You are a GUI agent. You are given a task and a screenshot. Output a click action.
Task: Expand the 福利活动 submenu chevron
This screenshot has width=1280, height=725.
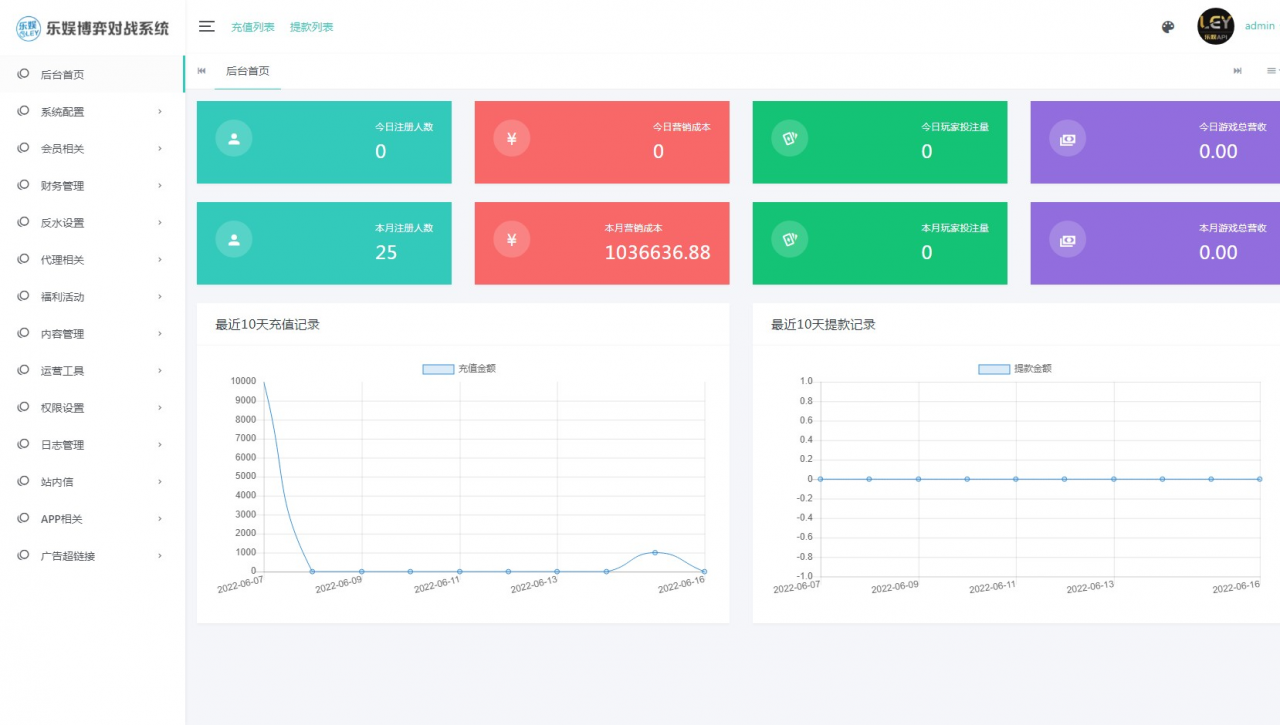(x=160, y=296)
